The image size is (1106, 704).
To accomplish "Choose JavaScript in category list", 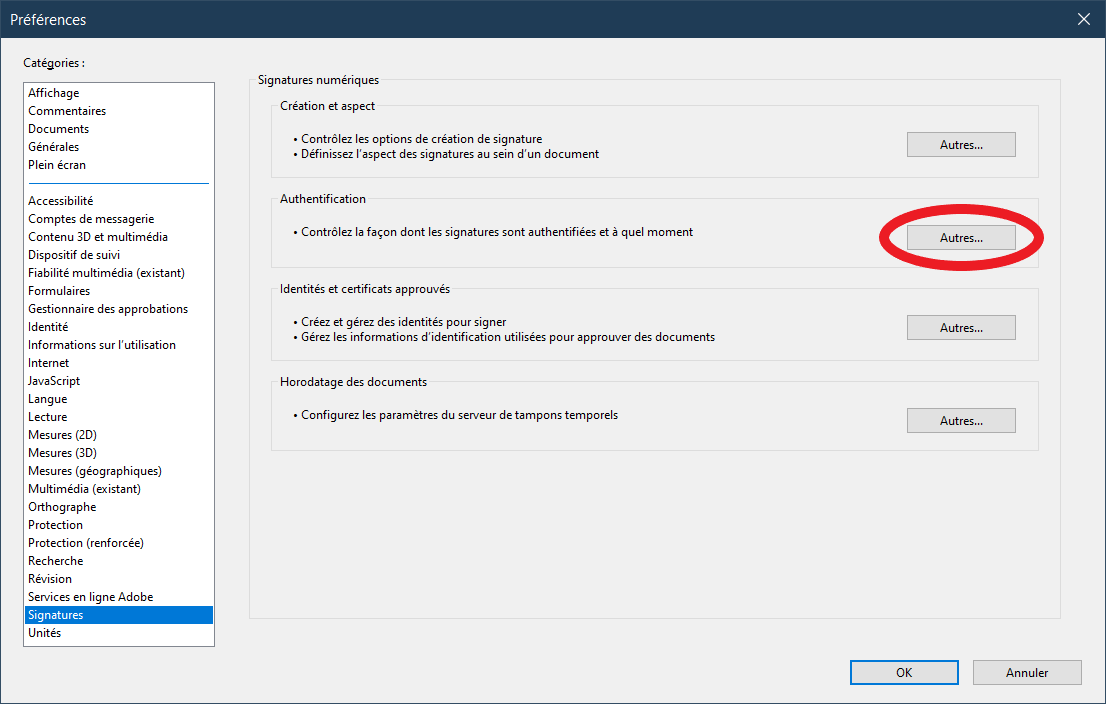I will pos(54,381).
